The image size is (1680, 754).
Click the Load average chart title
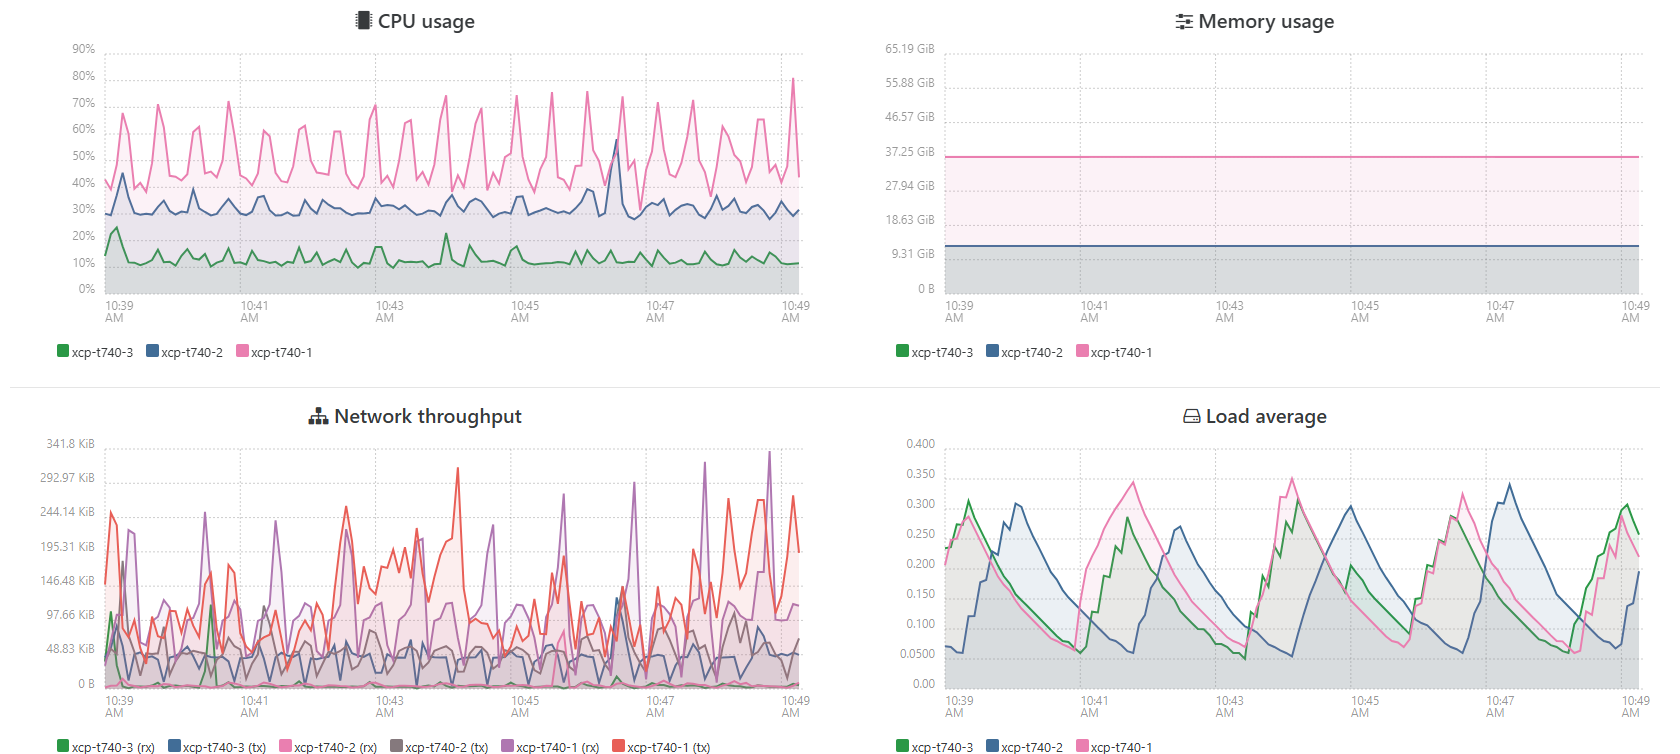click(x=1266, y=417)
